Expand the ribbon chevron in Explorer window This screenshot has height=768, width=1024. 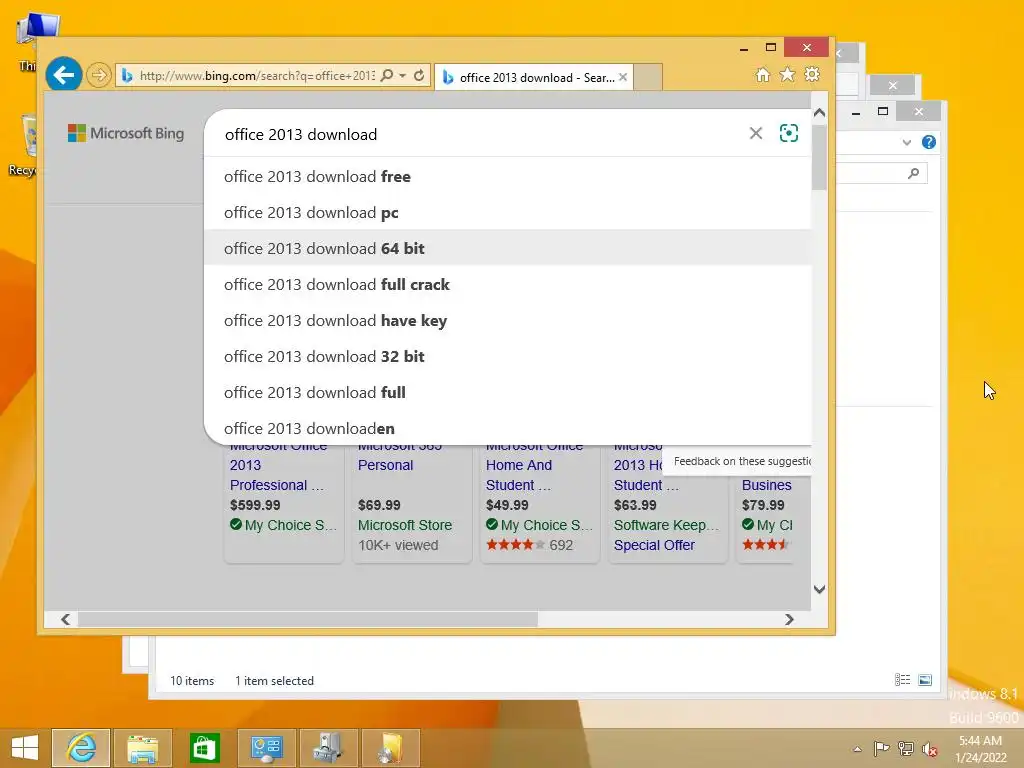click(906, 142)
